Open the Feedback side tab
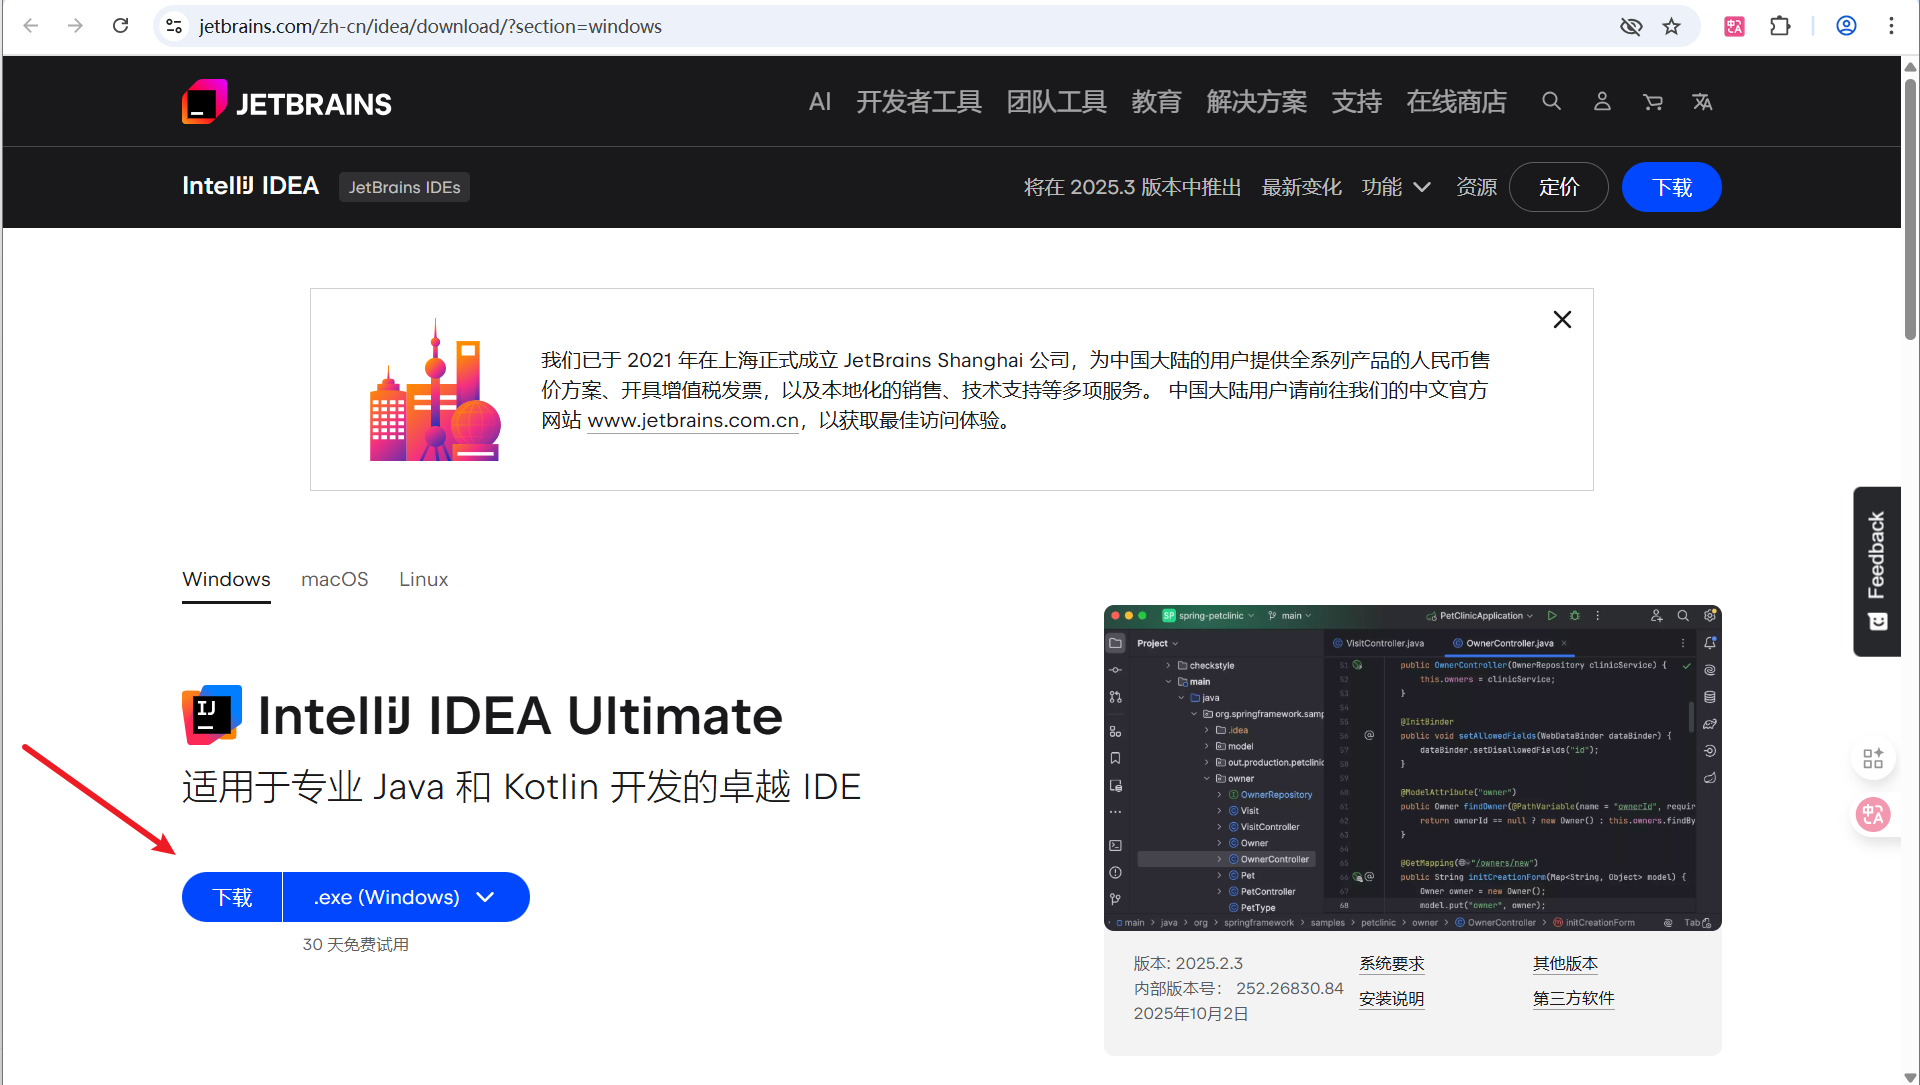1920x1085 pixels. 1876,570
